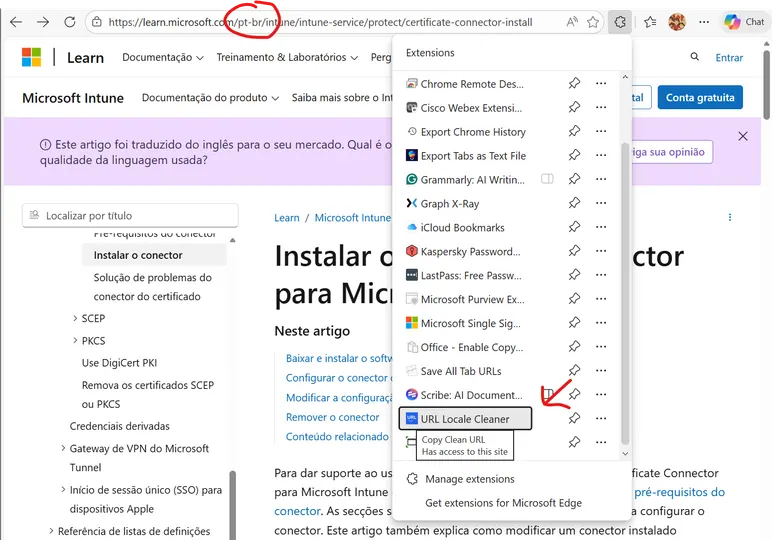Viewport: 772px width, 540px height.
Task: Open Remover o conector link
Action: 332,417
